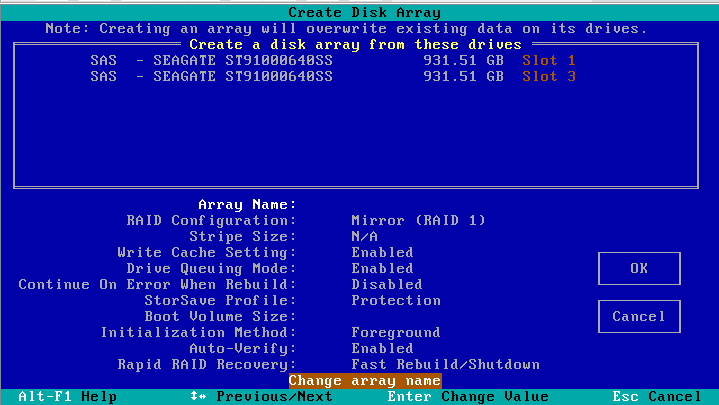Toggle Continue On Error When Rebuild Disabled

point(386,284)
